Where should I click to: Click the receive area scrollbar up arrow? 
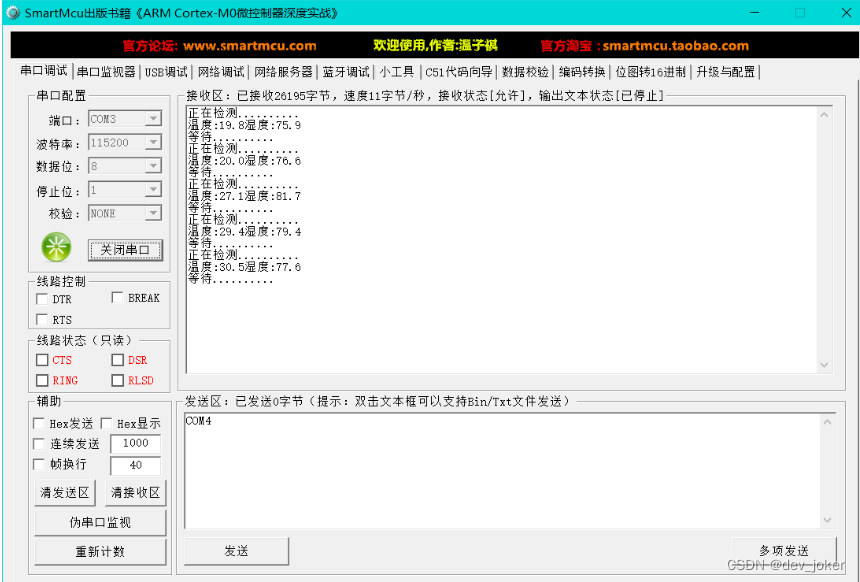pyautogui.click(x=824, y=115)
